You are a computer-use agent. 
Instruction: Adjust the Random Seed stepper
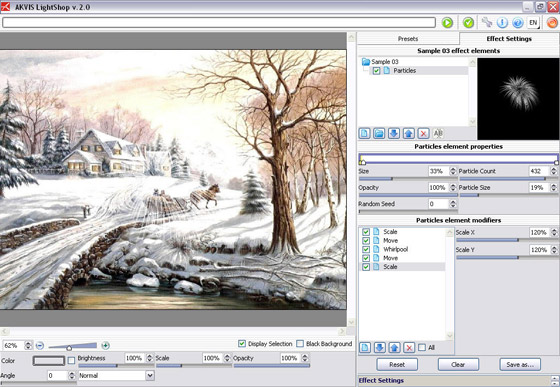coord(453,204)
